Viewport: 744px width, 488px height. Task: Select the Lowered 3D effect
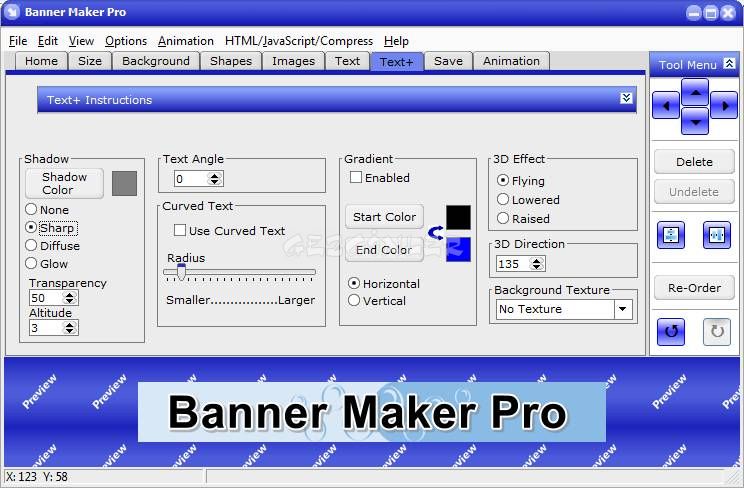502,199
